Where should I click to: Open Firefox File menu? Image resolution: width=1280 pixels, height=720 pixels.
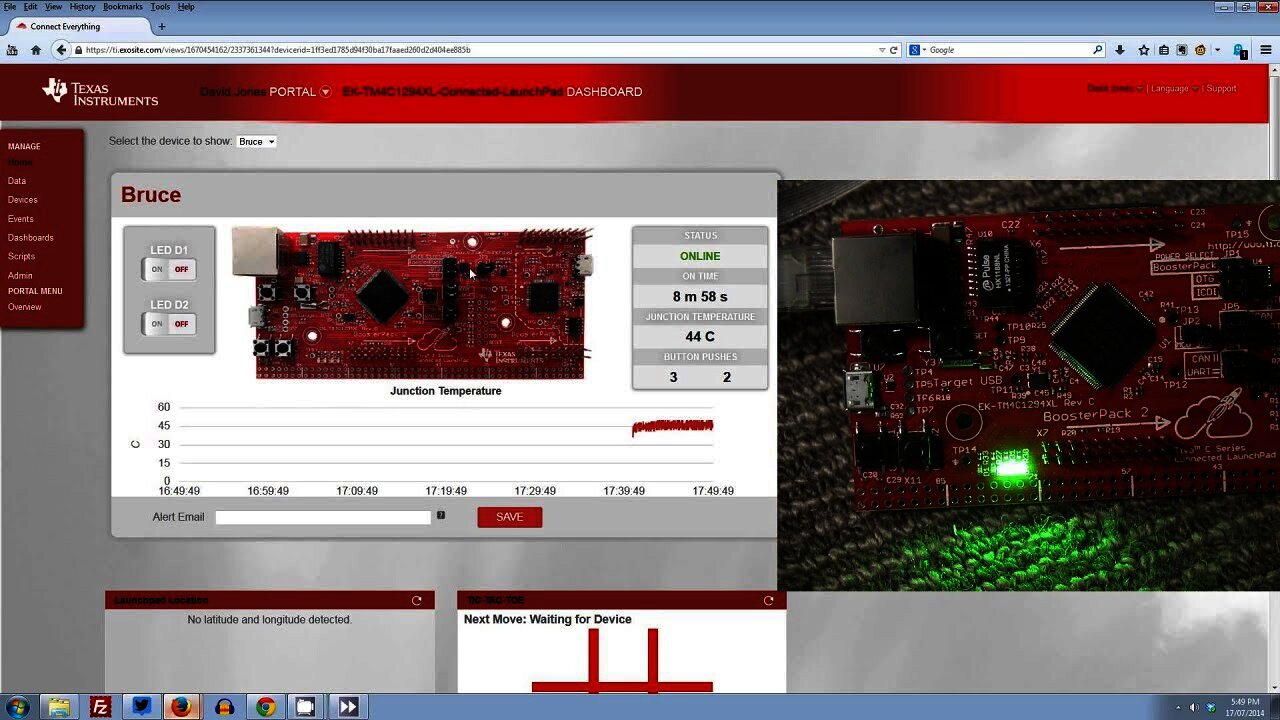tap(10, 7)
